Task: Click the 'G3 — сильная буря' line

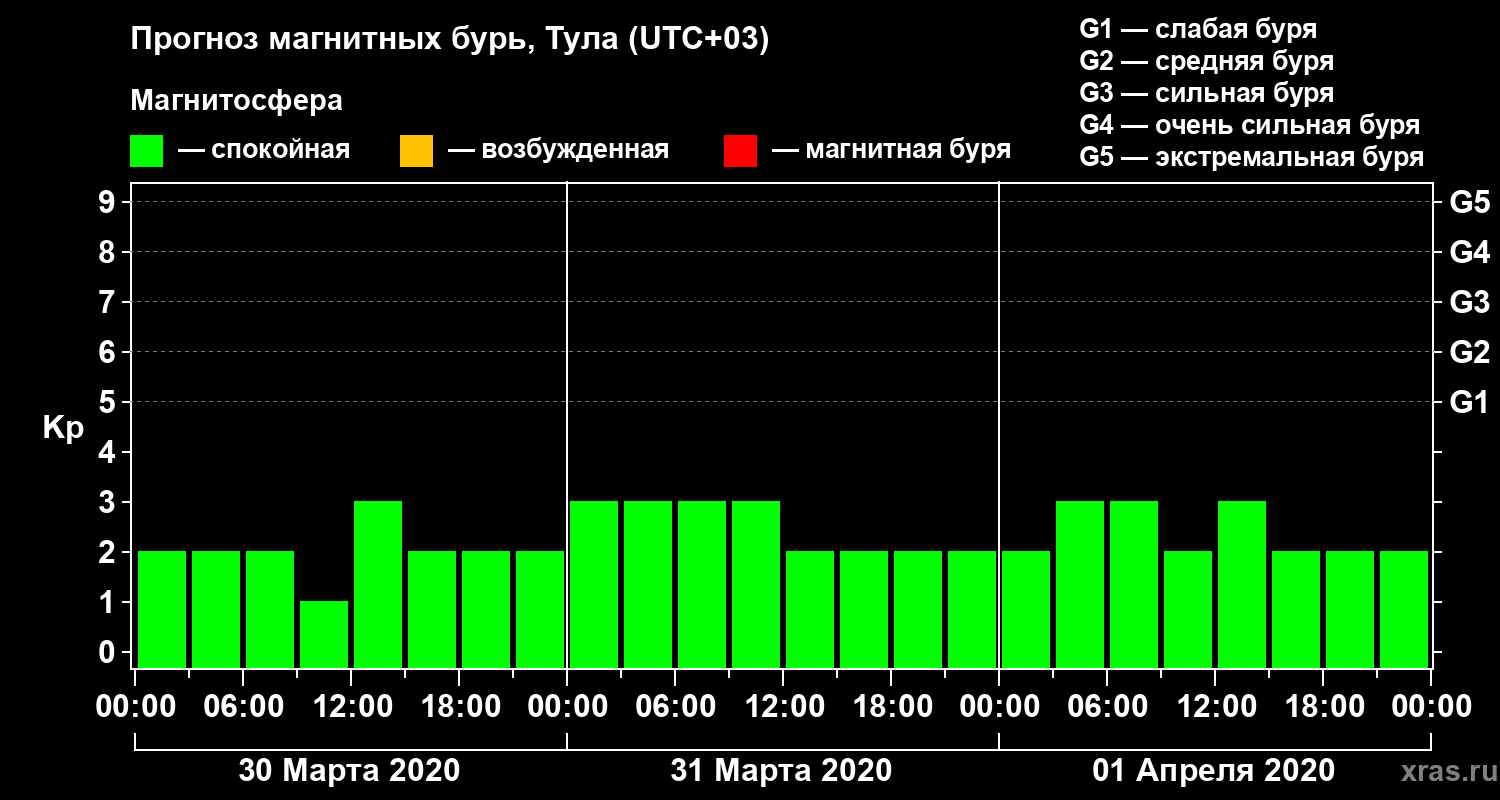Action: [x=1207, y=93]
